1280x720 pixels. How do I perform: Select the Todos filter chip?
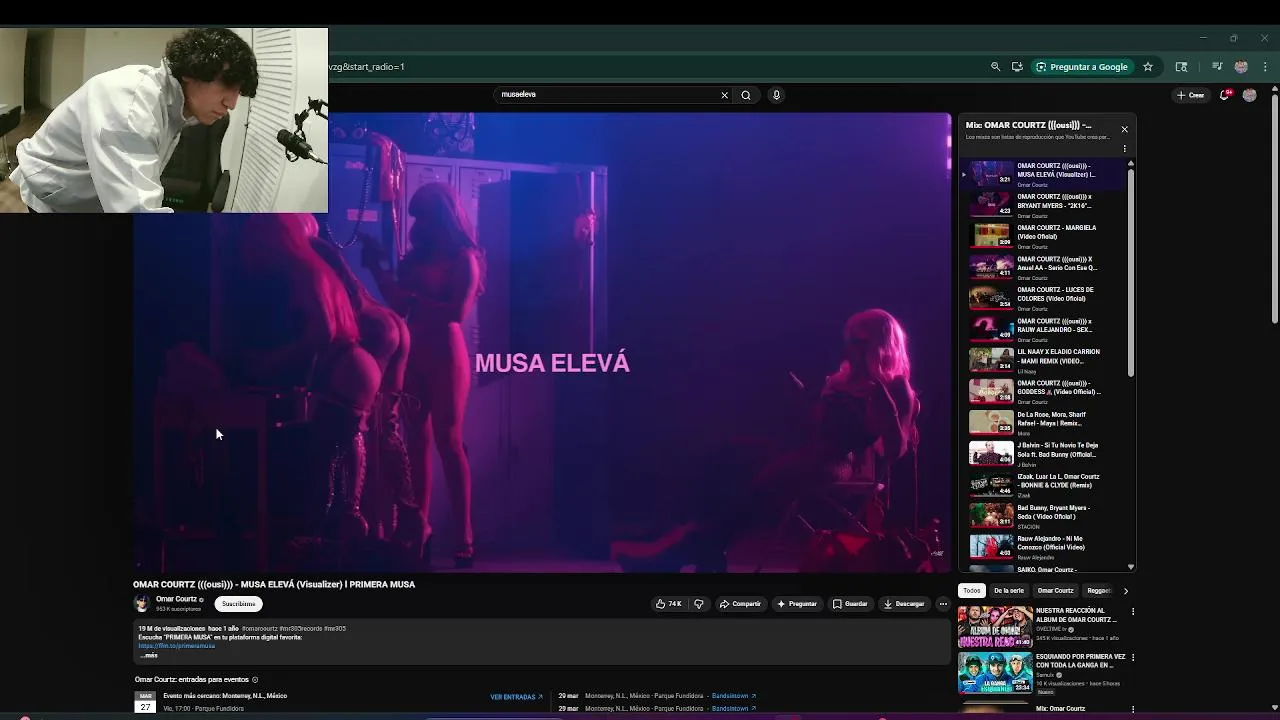pyautogui.click(x=972, y=591)
